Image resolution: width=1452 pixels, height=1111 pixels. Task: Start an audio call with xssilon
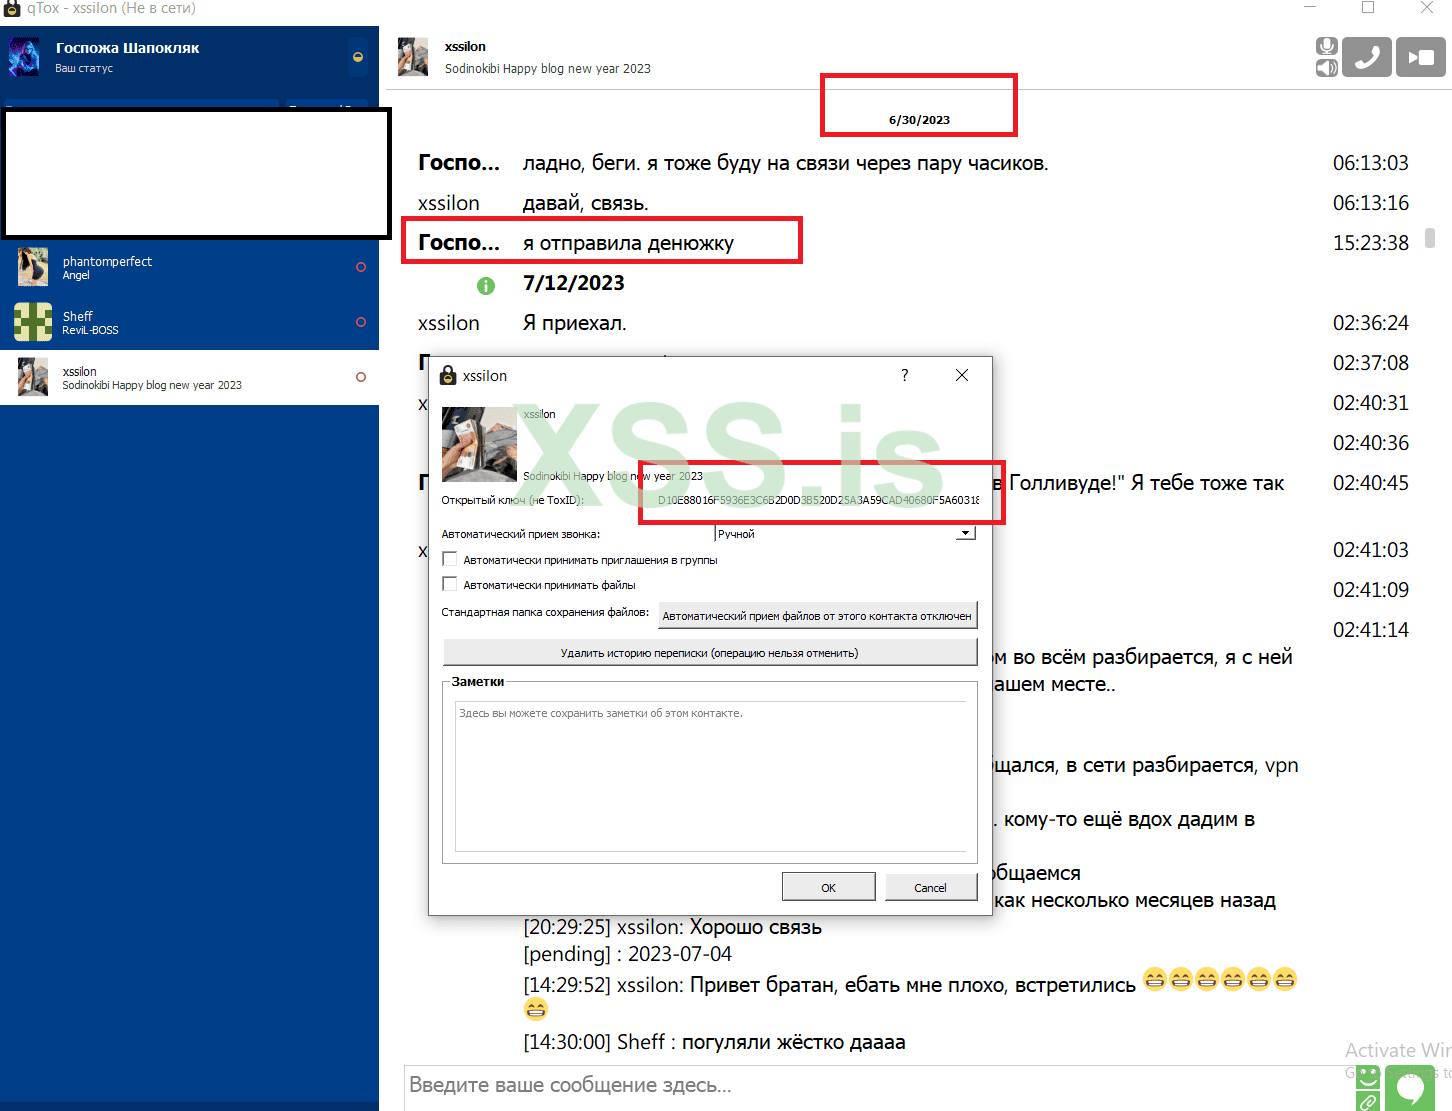pos(1367,56)
